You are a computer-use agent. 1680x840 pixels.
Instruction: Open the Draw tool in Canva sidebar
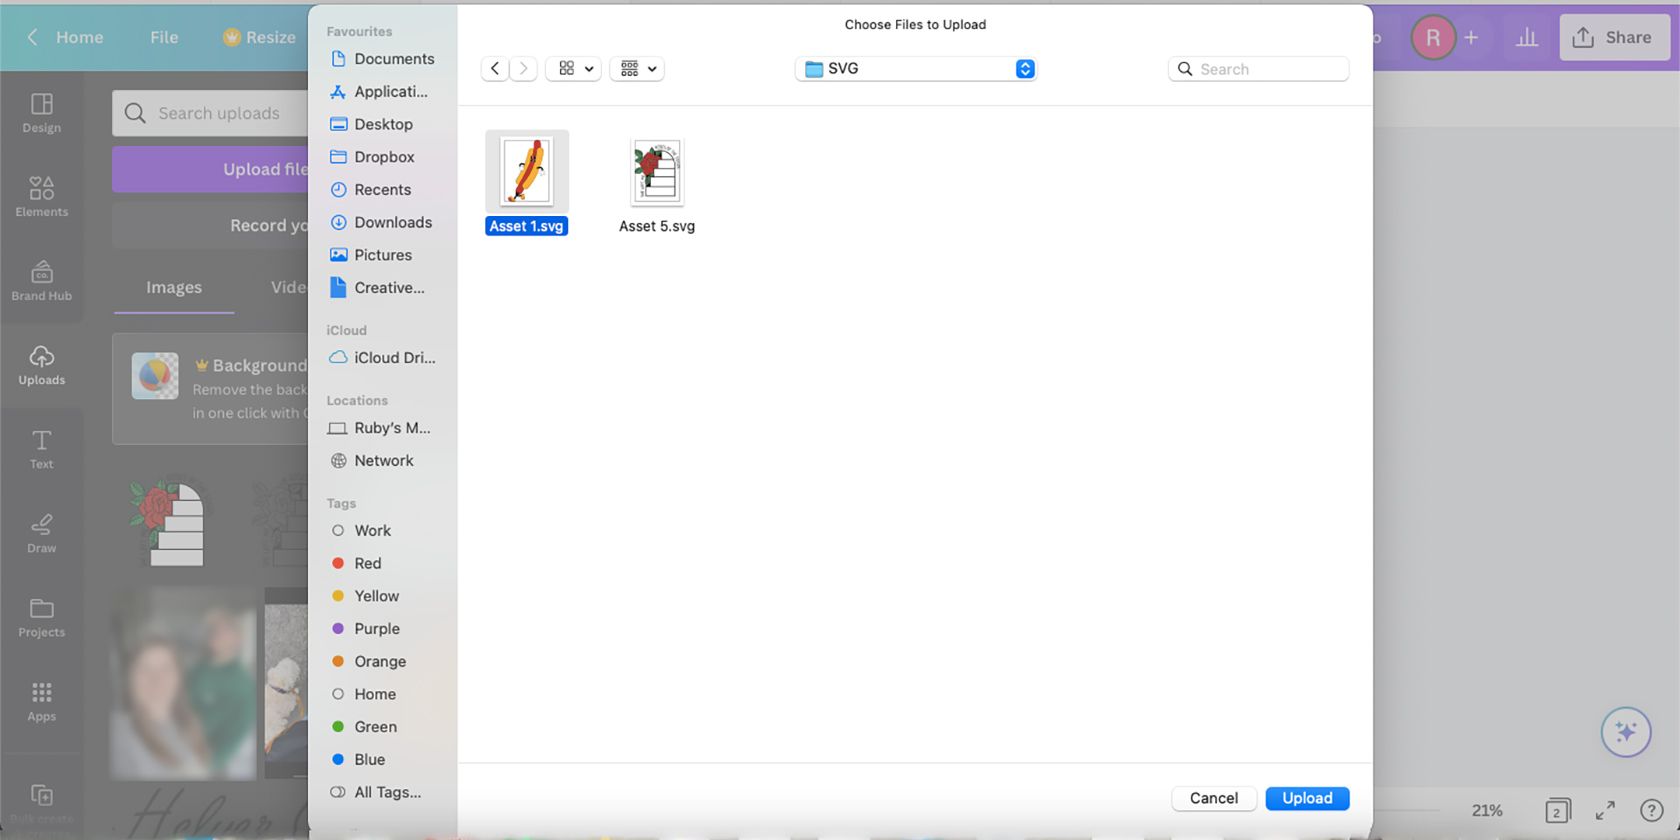[41, 533]
